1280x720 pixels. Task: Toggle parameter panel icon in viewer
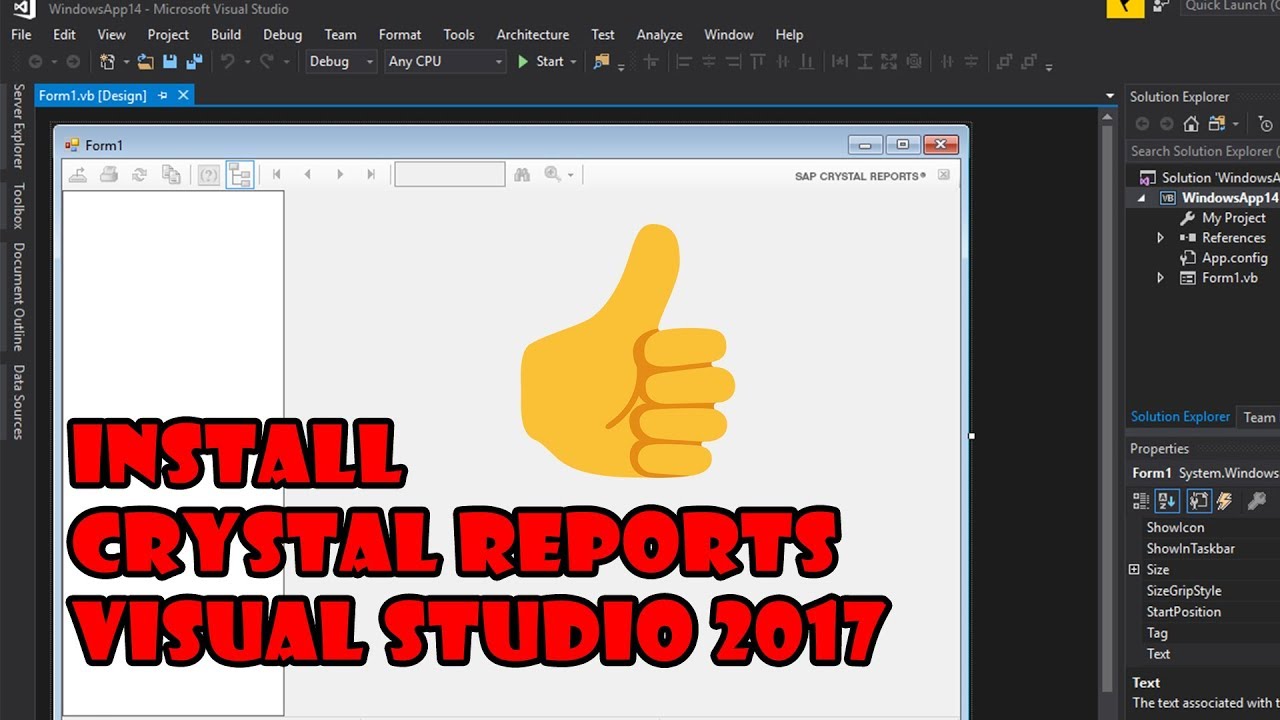[208, 175]
